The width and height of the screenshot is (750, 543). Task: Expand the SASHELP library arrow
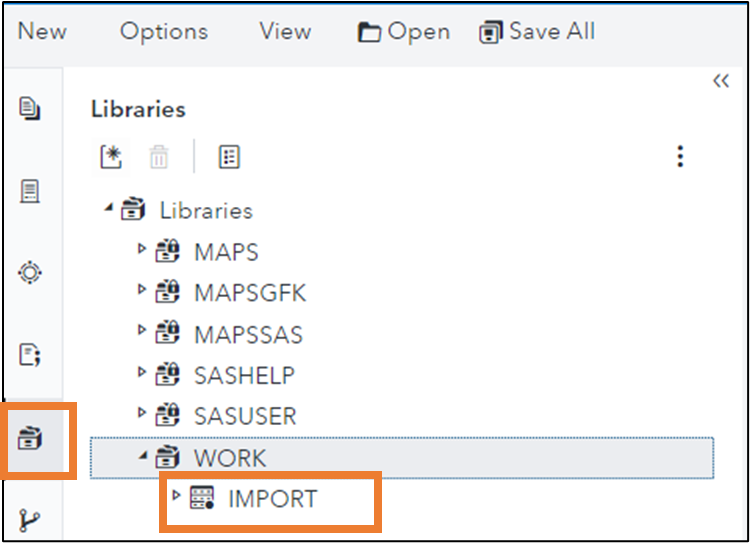(142, 374)
